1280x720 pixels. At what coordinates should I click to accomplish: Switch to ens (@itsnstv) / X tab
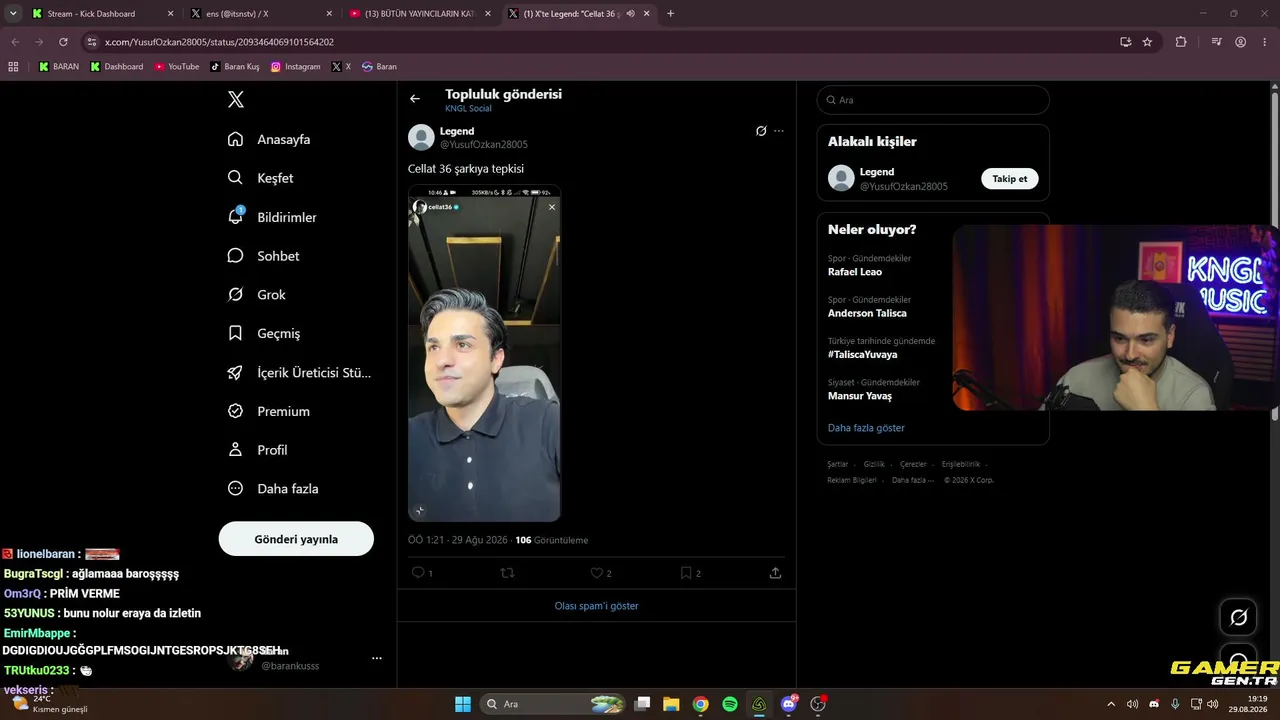262,14
